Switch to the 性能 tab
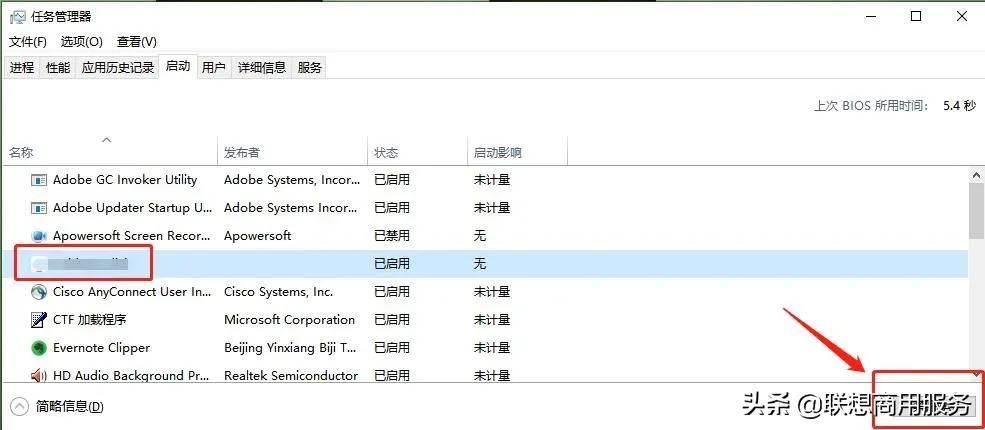This screenshot has height=430, width=985. 58,68
